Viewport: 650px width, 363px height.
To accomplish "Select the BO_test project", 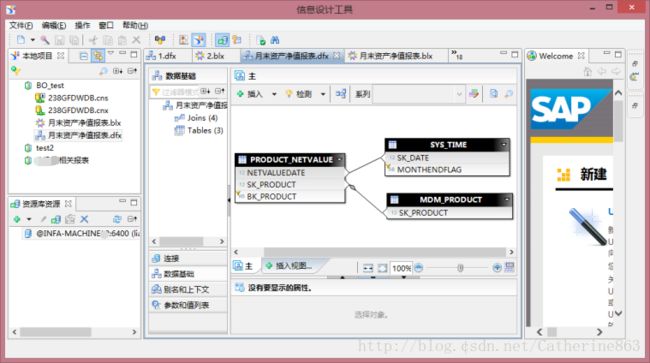I will (x=50, y=85).
